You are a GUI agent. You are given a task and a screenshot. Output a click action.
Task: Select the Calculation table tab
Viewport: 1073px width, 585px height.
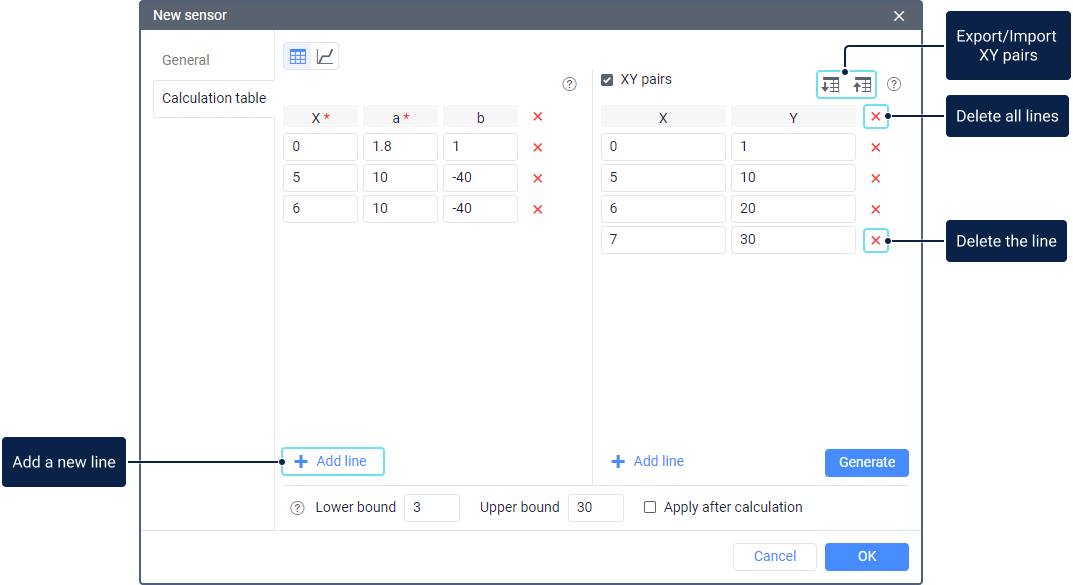point(214,98)
